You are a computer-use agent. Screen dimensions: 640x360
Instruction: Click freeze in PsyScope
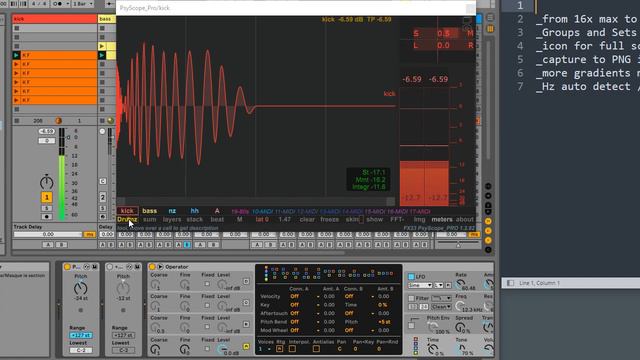[329, 220]
